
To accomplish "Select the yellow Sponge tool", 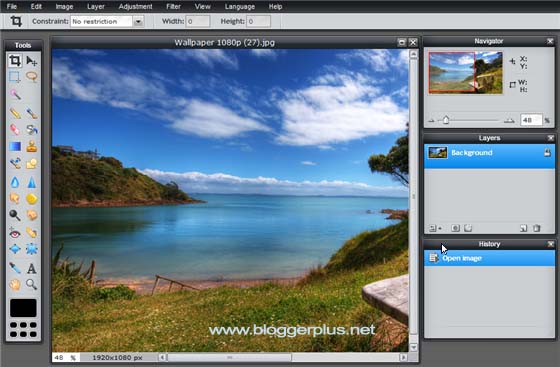I will (31, 198).
